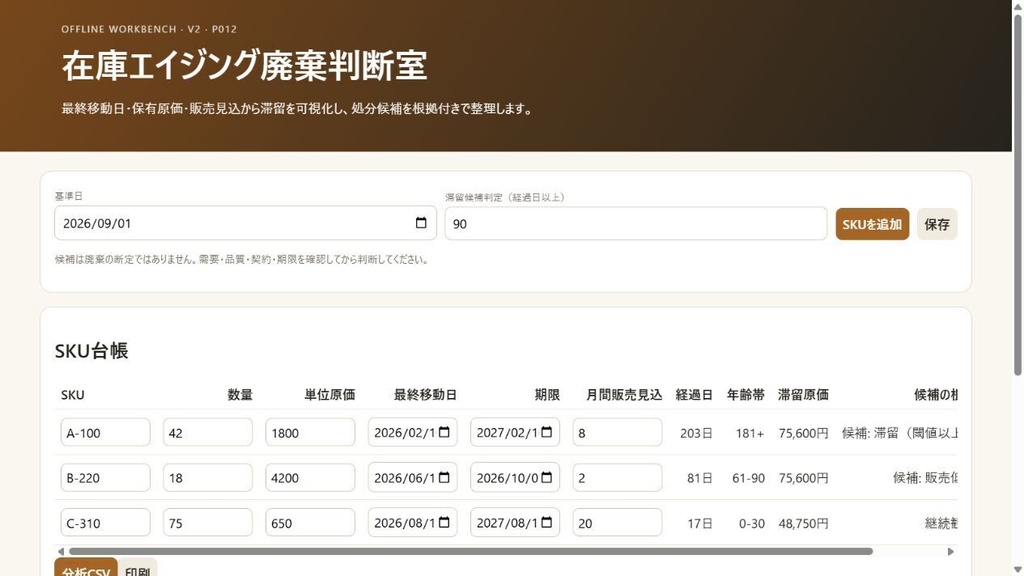Screen dimensions: 1024x576
Task: Click the SKU台帳 section heading
Action: 91,351
